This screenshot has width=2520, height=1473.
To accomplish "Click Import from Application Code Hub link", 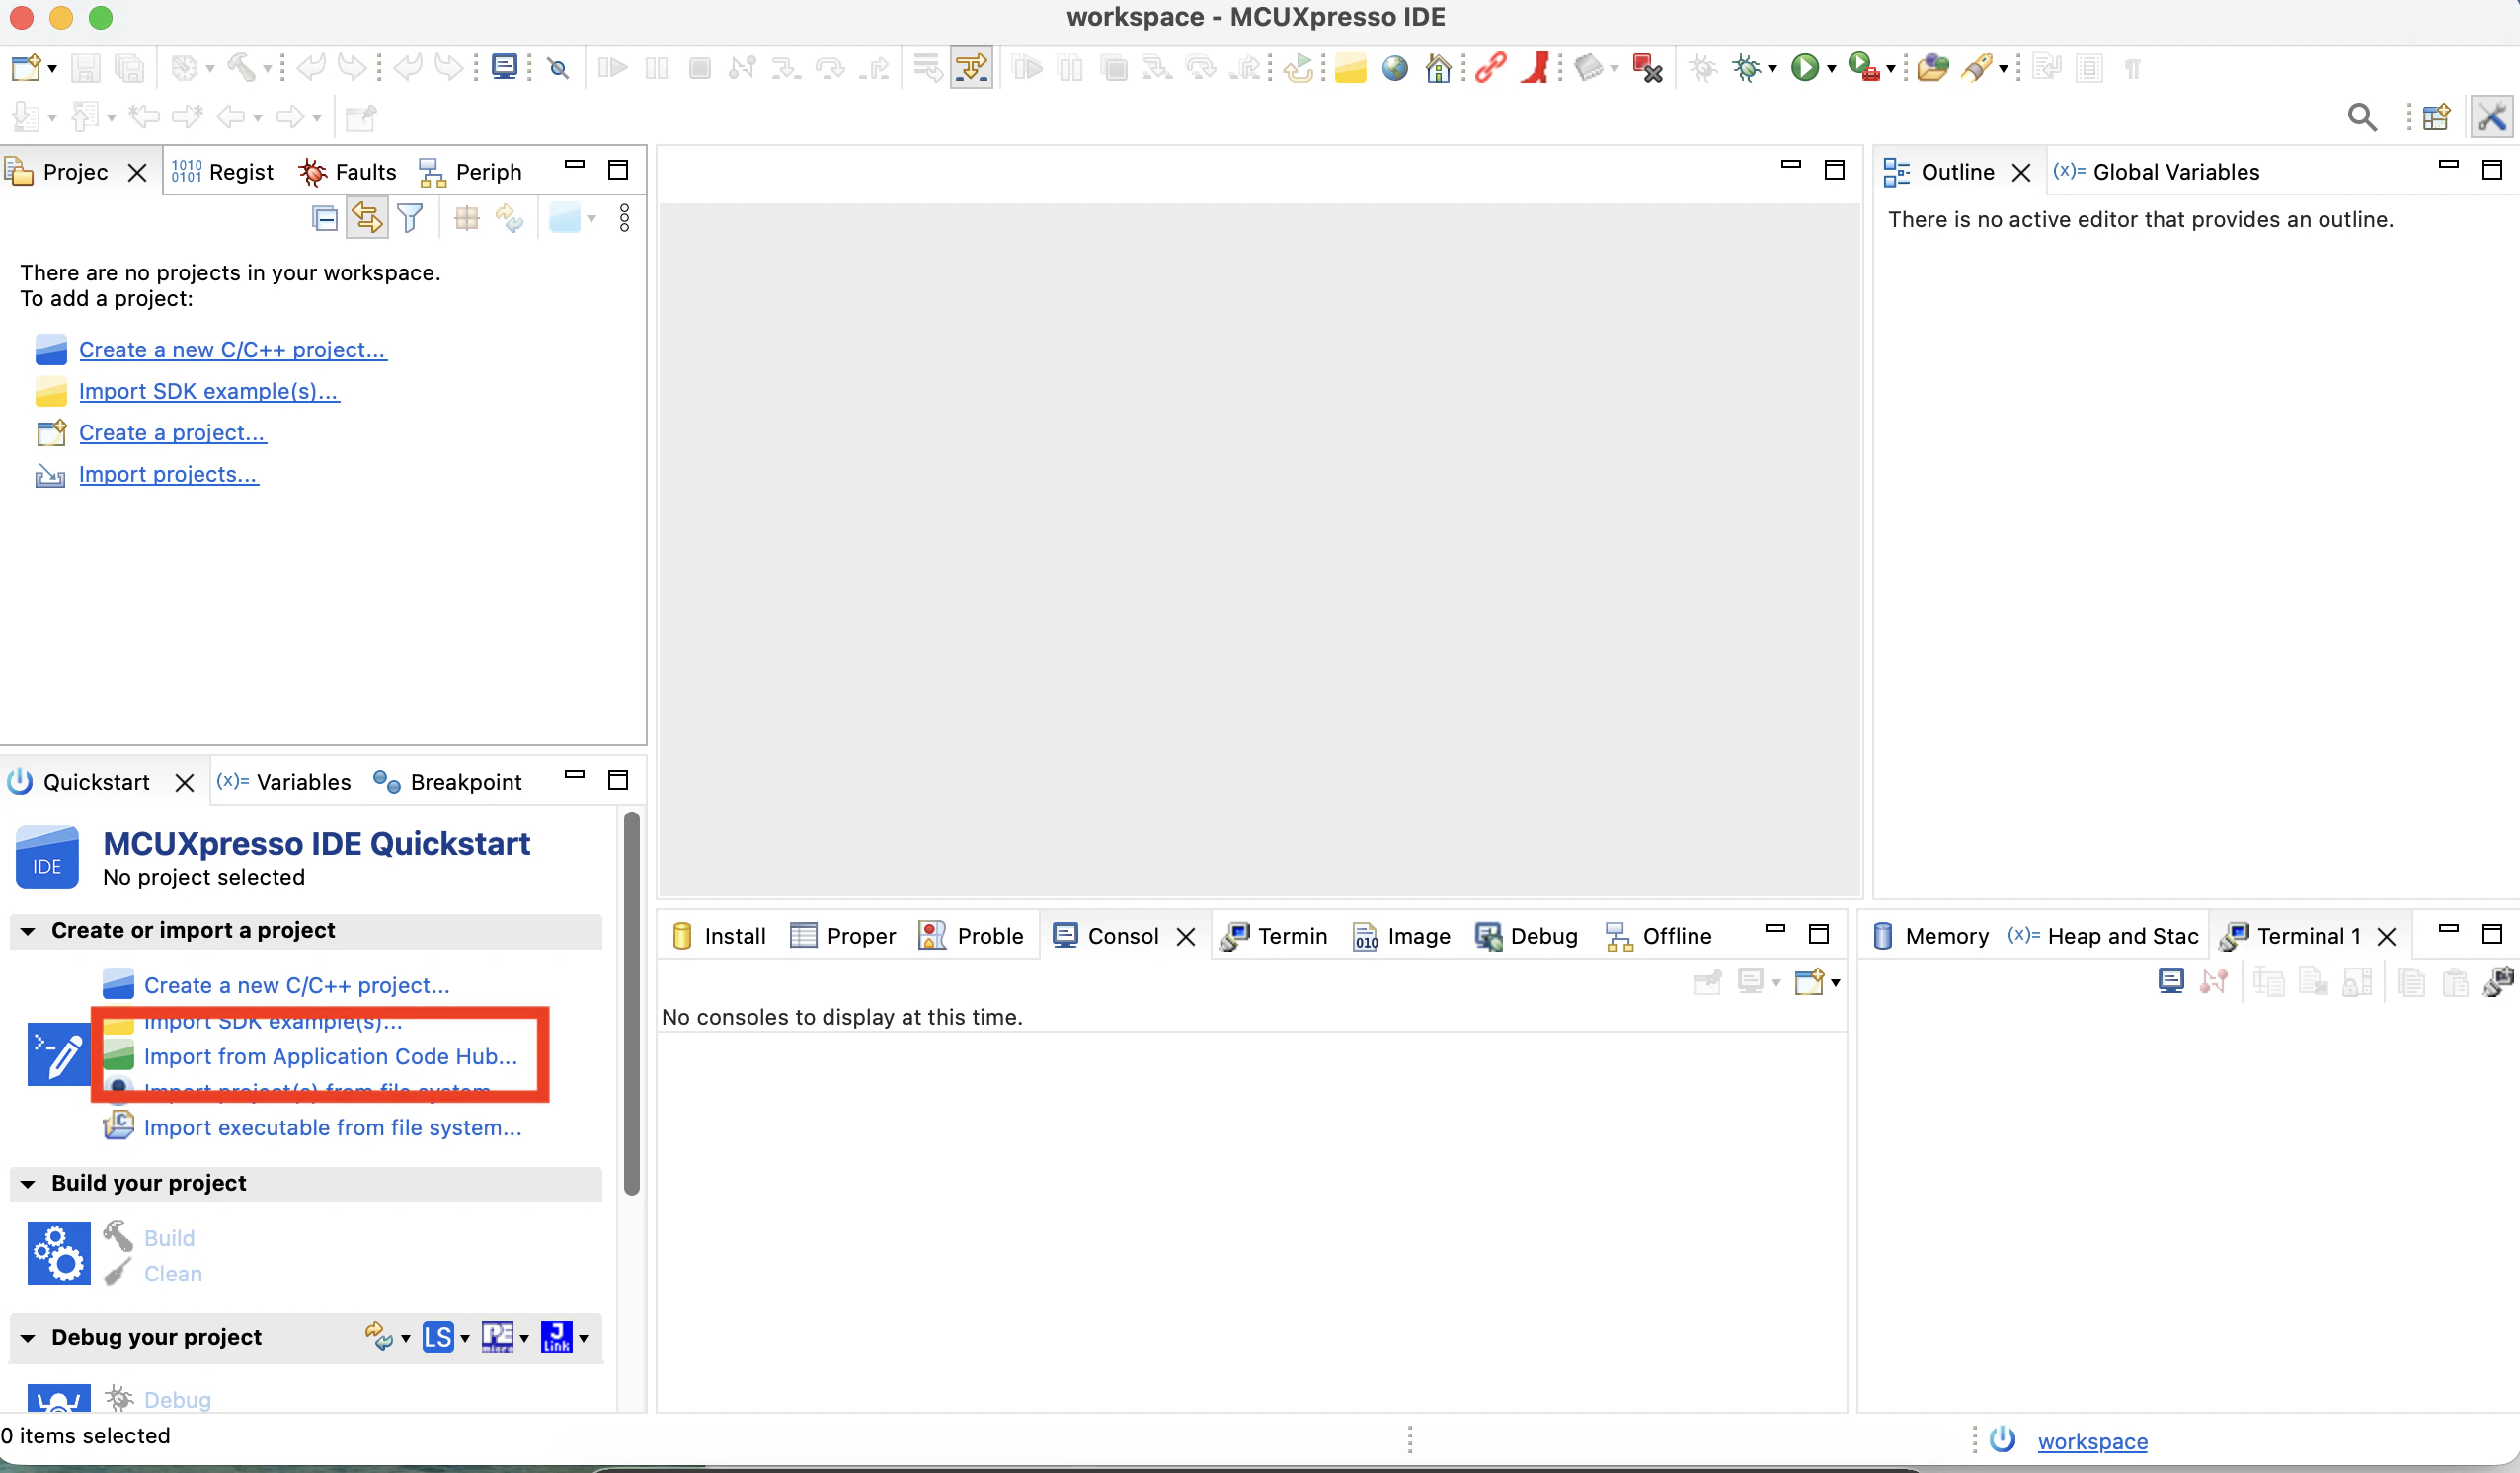I will (x=331, y=1057).
